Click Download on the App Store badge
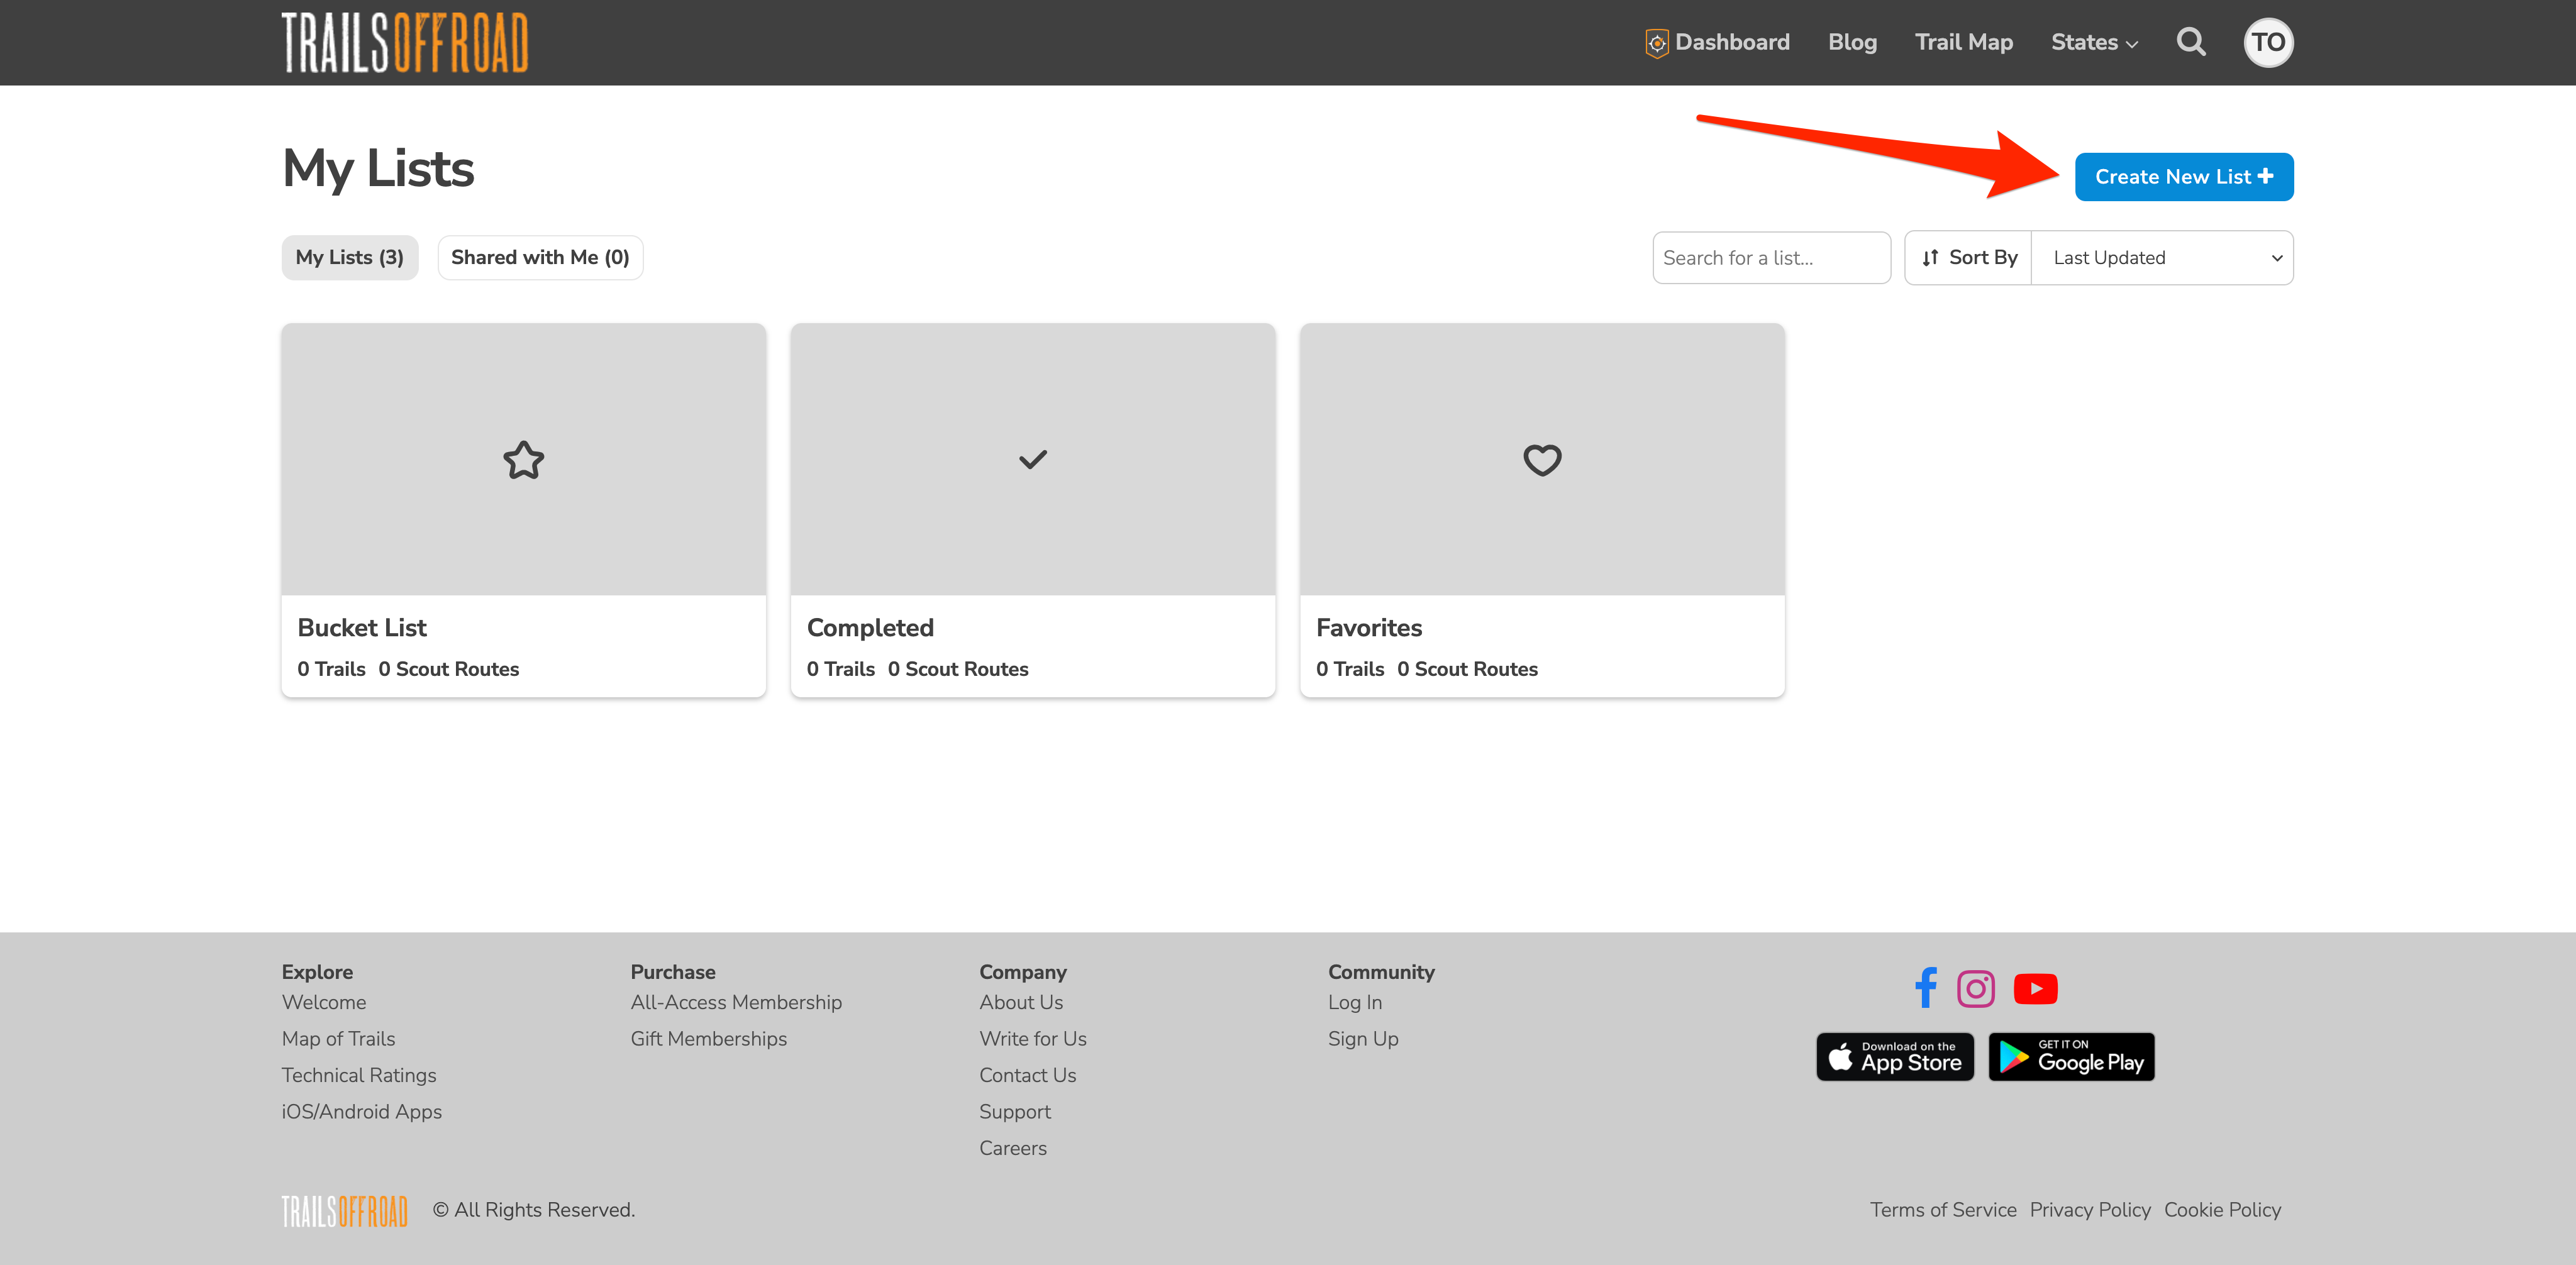 point(1894,1057)
